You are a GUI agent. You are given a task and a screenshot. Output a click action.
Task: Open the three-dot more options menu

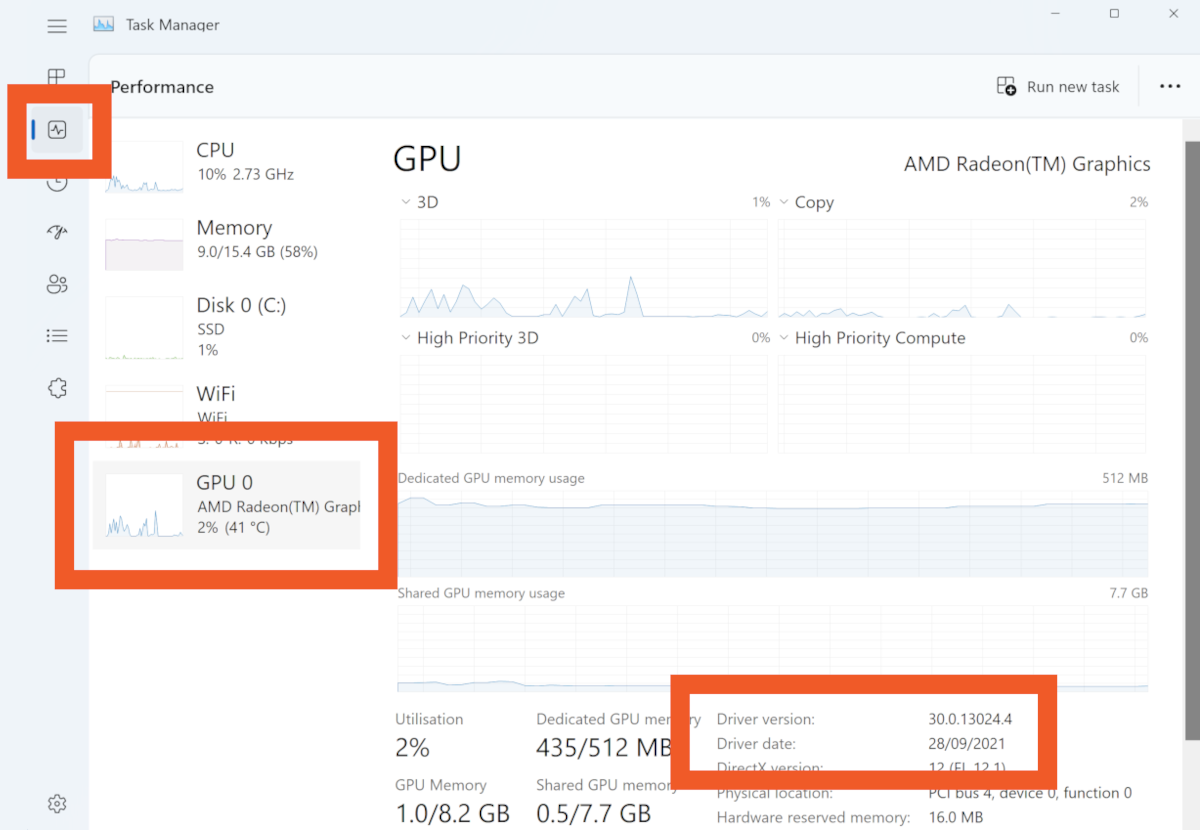1170,87
